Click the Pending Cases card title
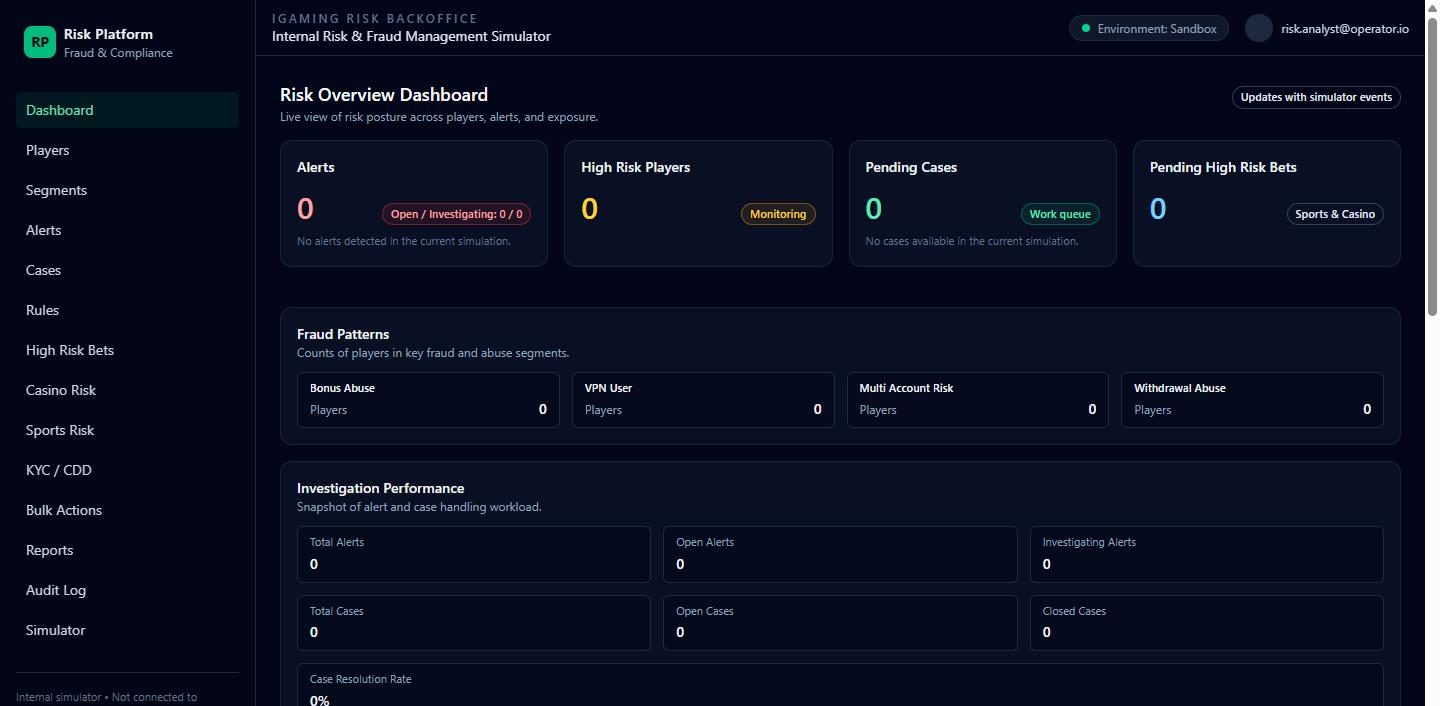The height and width of the screenshot is (706, 1440). [911, 167]
